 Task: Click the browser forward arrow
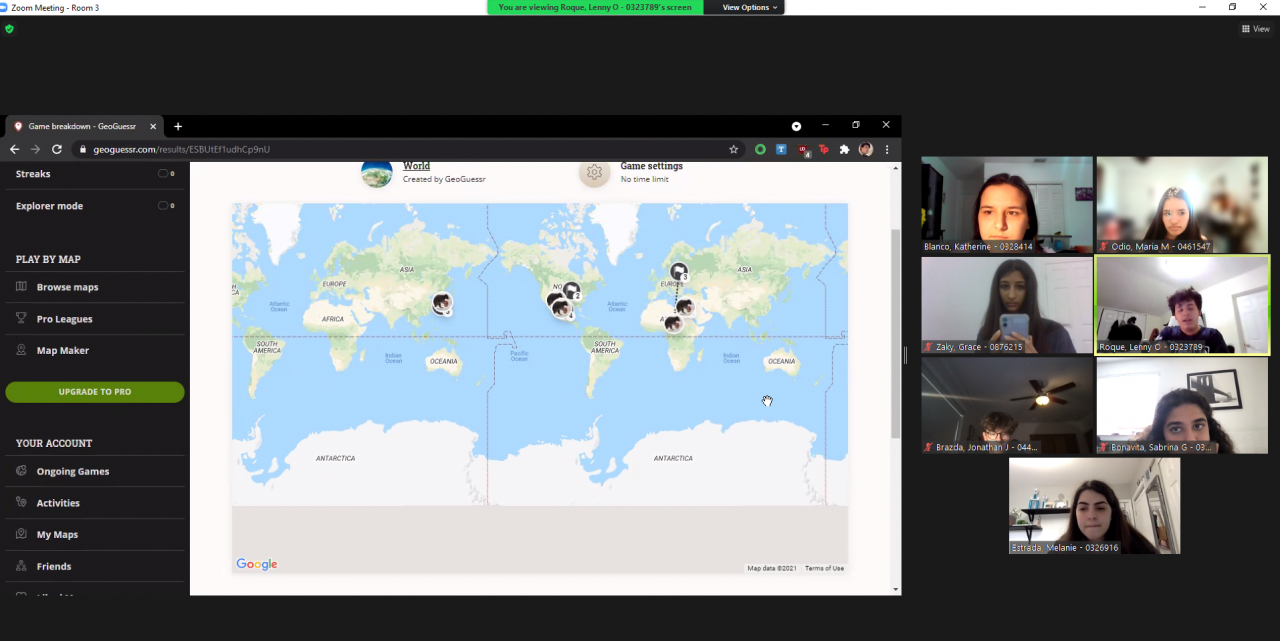coord(35,149)
